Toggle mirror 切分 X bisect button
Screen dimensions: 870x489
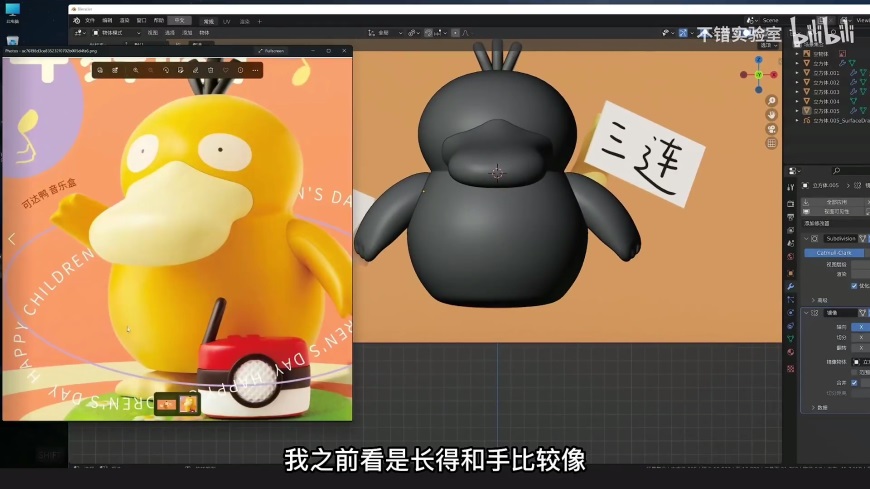click(861, 337)
